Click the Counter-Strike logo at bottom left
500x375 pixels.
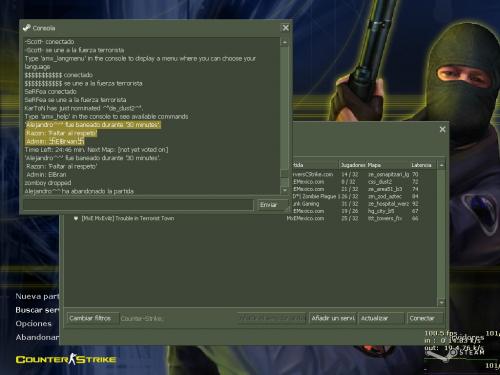point(66,359)
